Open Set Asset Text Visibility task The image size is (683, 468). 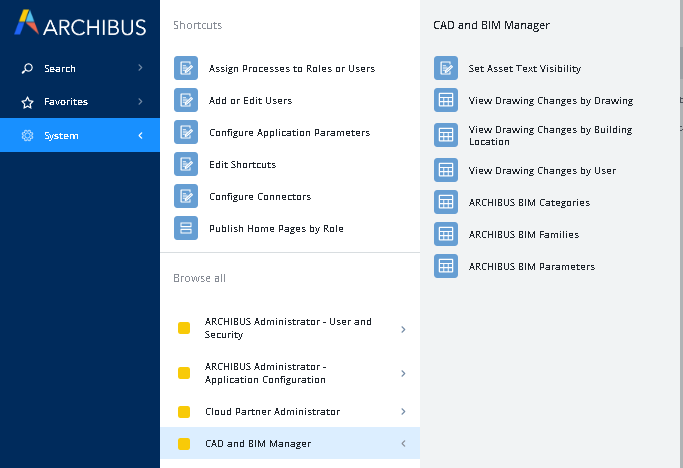click(525, 68)
